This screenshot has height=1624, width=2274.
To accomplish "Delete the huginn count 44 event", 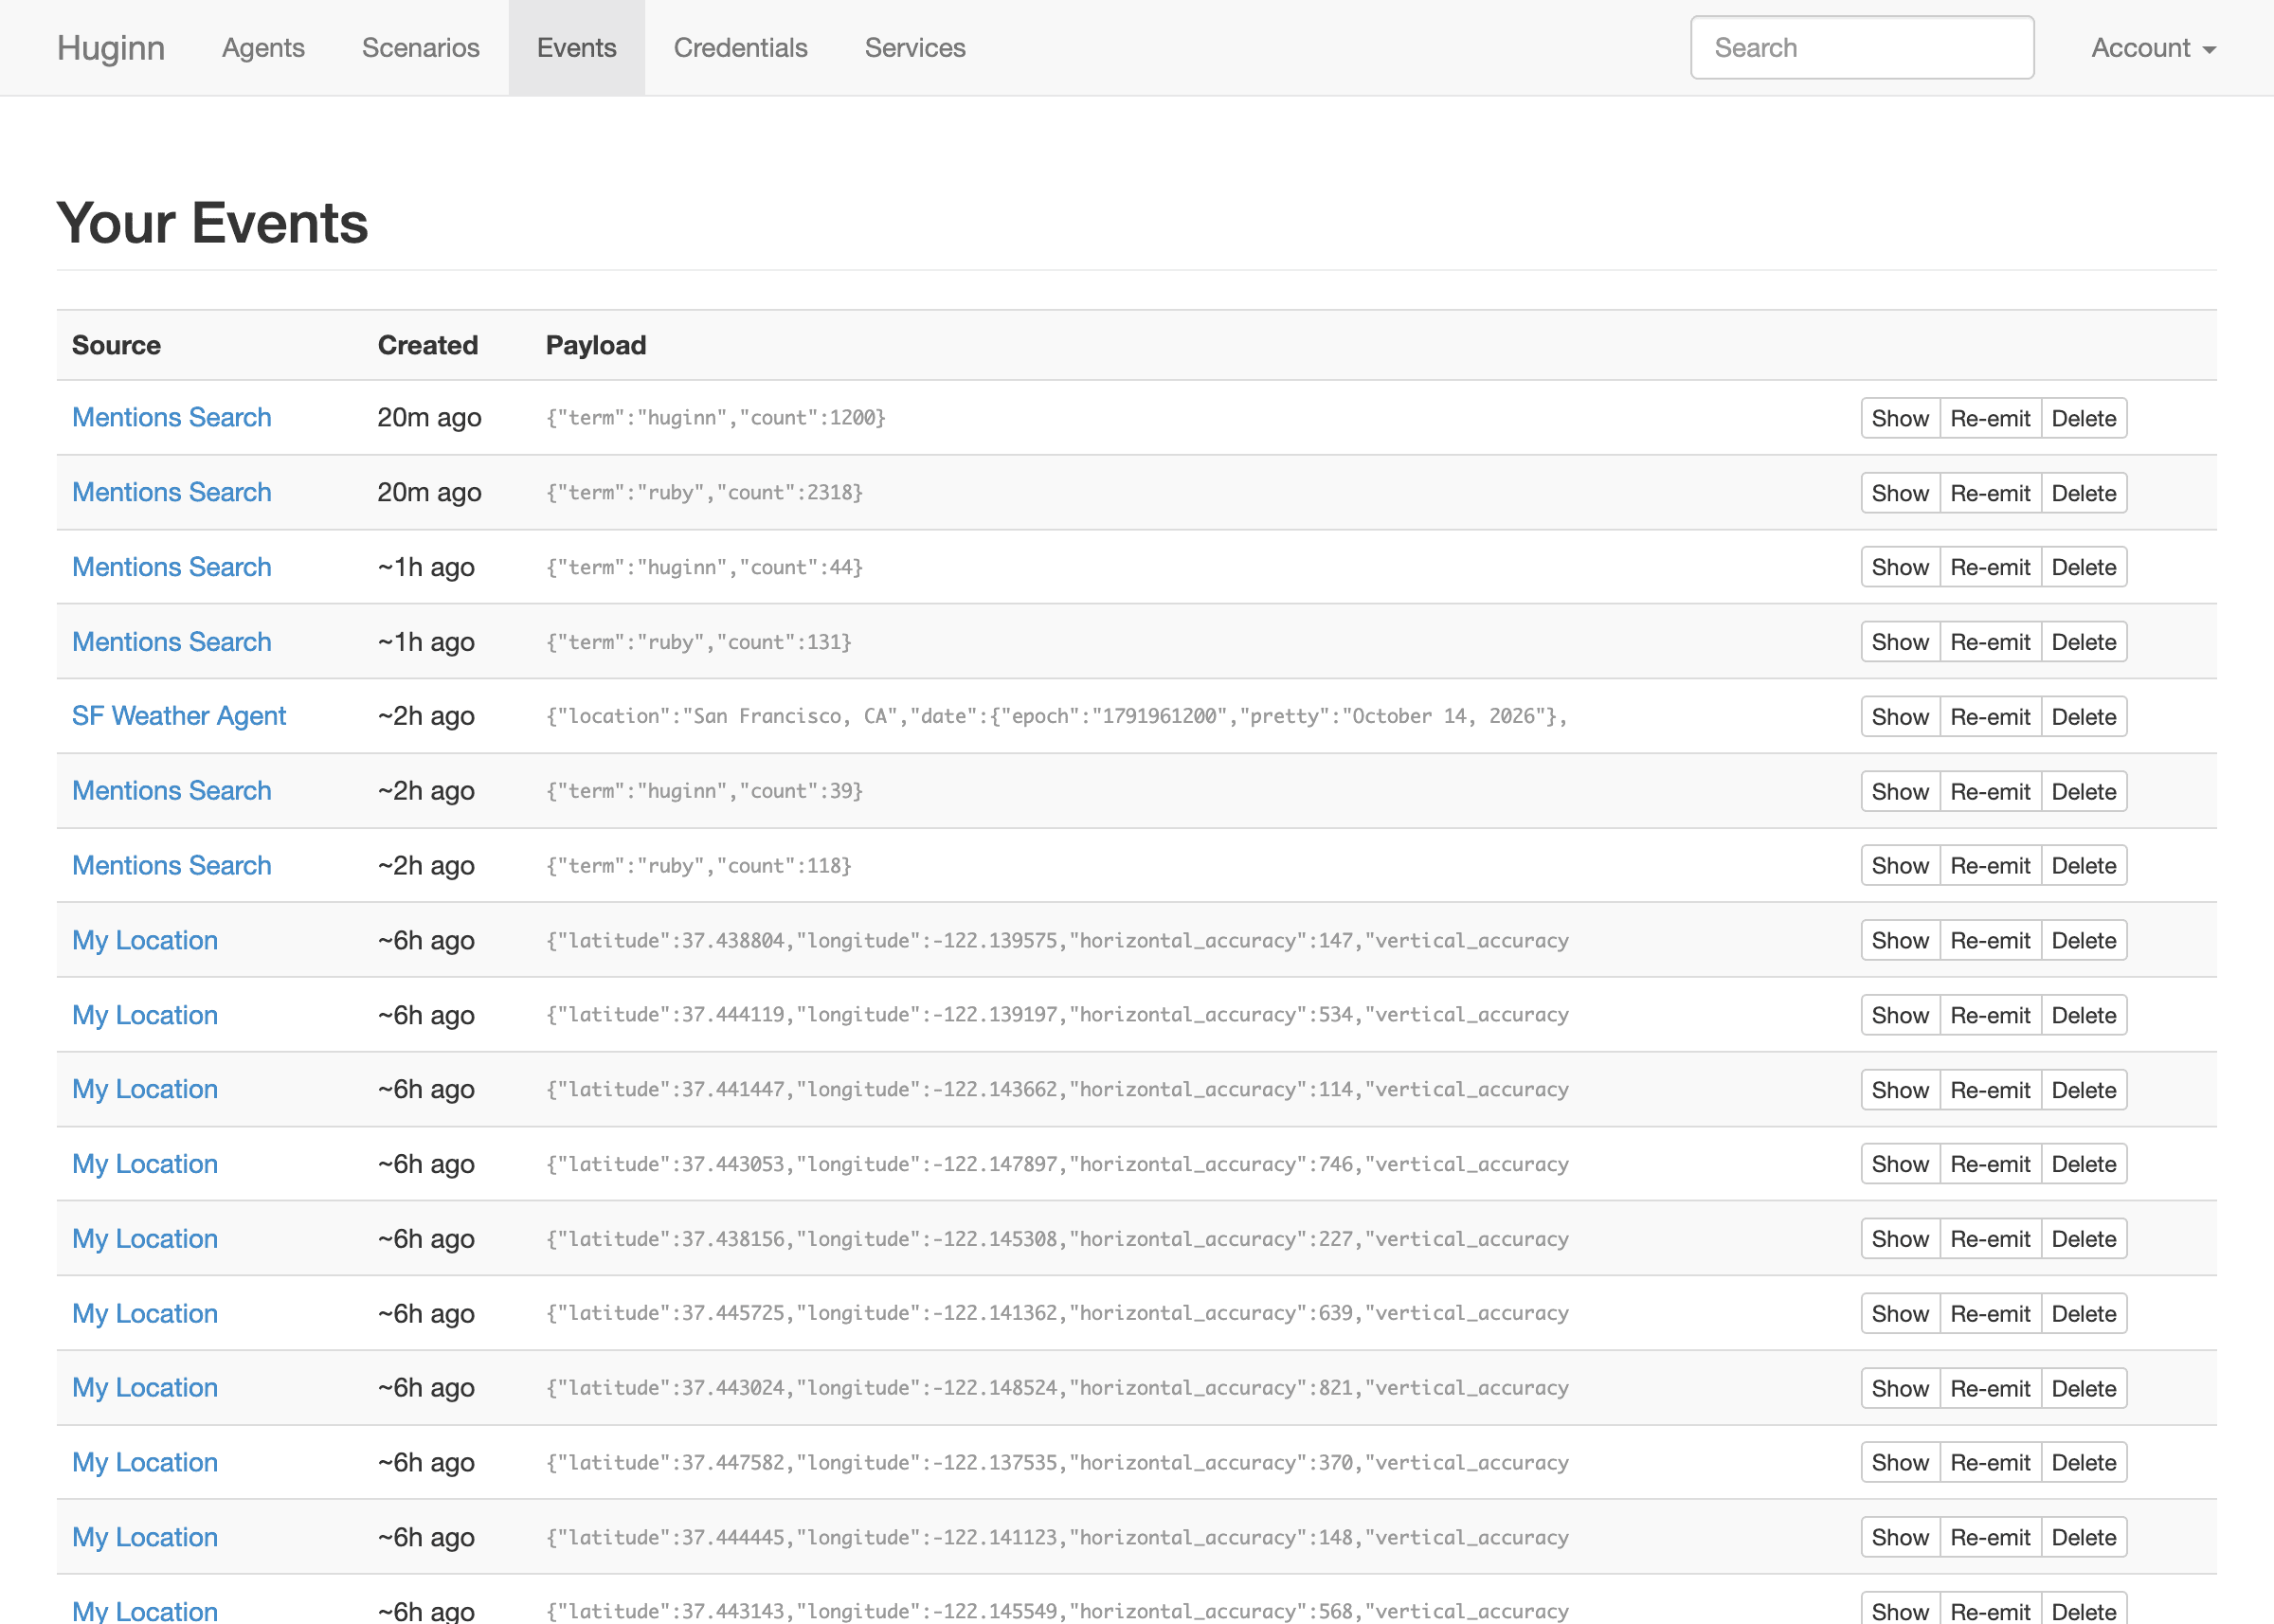I will 2084,567.
